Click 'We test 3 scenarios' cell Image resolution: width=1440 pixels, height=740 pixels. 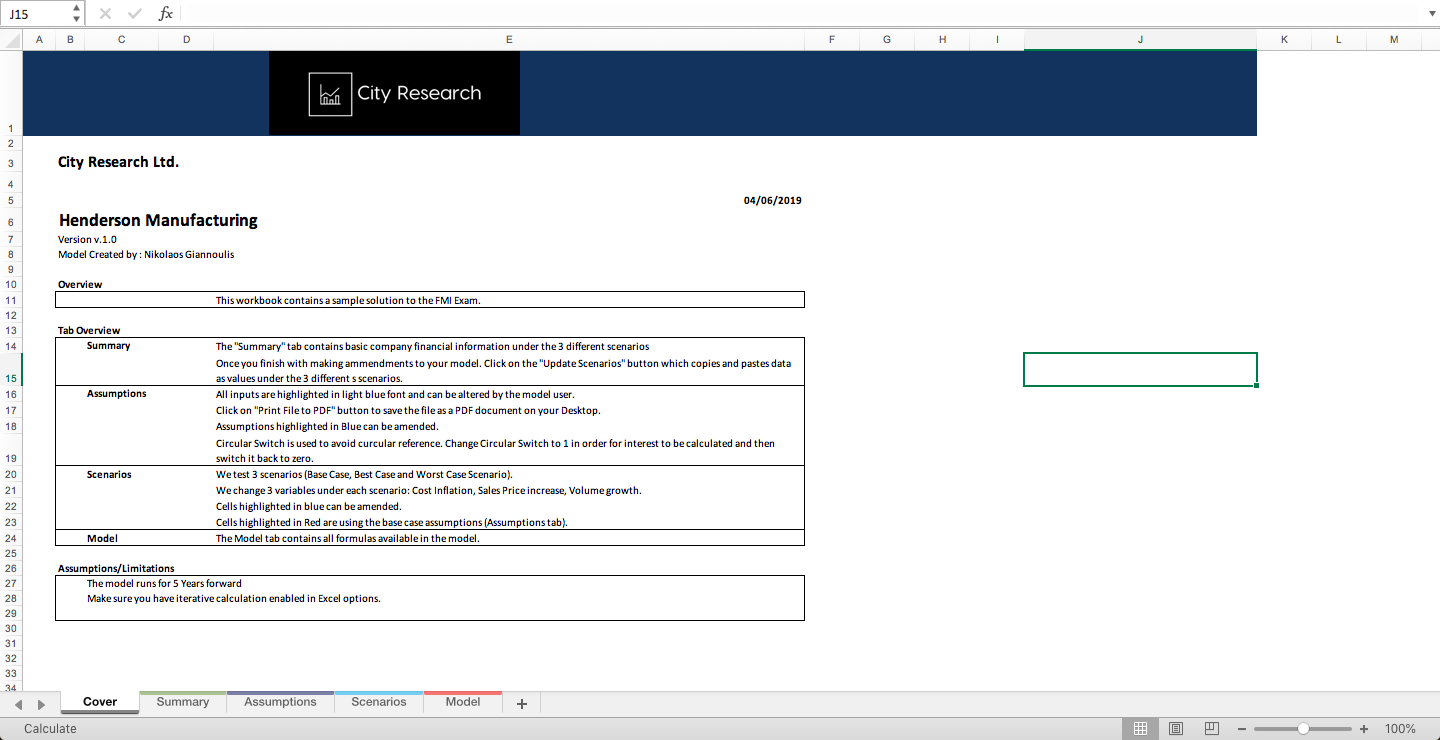tap(364, 474)
